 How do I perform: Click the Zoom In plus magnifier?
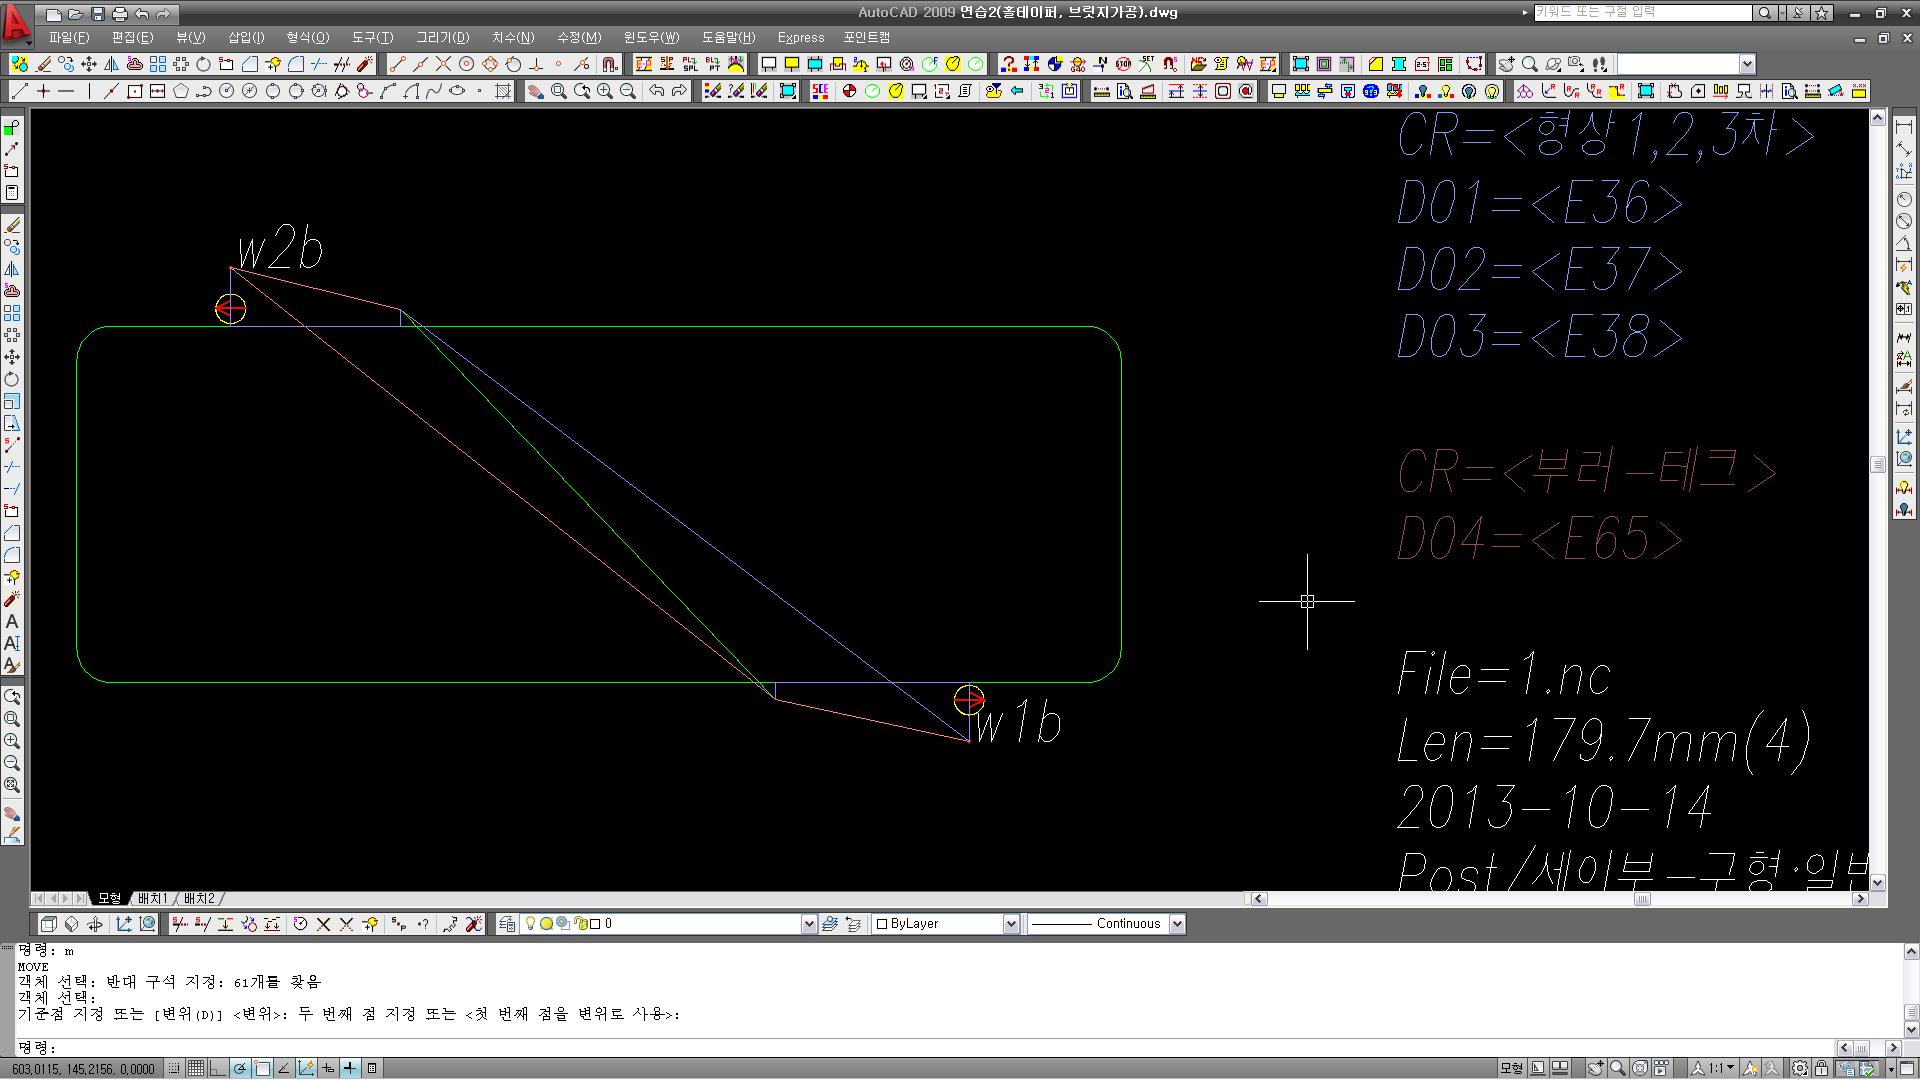(x=605, y=91)
